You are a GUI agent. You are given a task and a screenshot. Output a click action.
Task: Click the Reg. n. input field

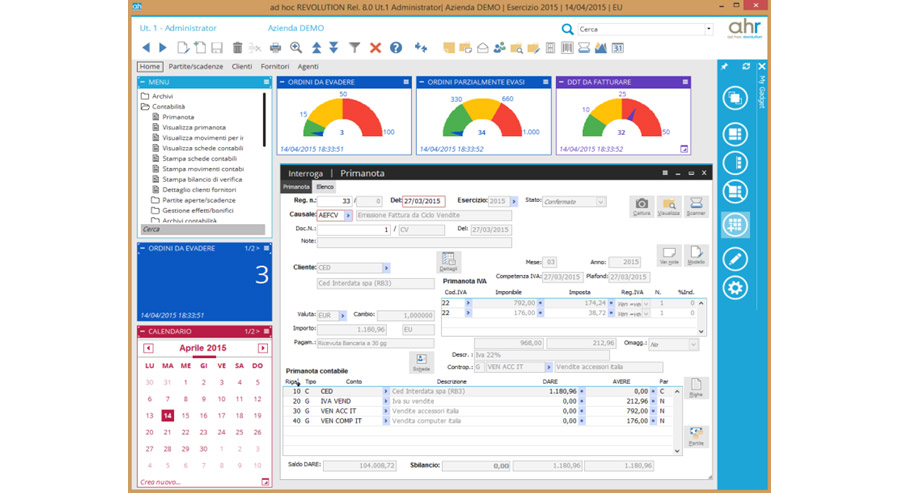(x=333, y=201)
